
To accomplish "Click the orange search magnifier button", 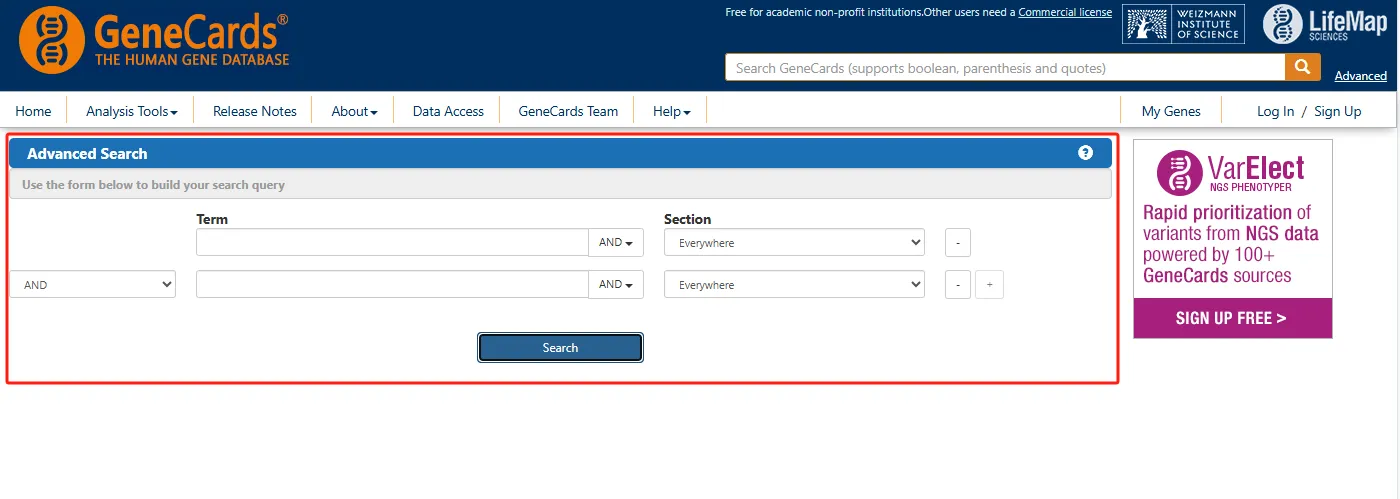I will (1301, 67).
